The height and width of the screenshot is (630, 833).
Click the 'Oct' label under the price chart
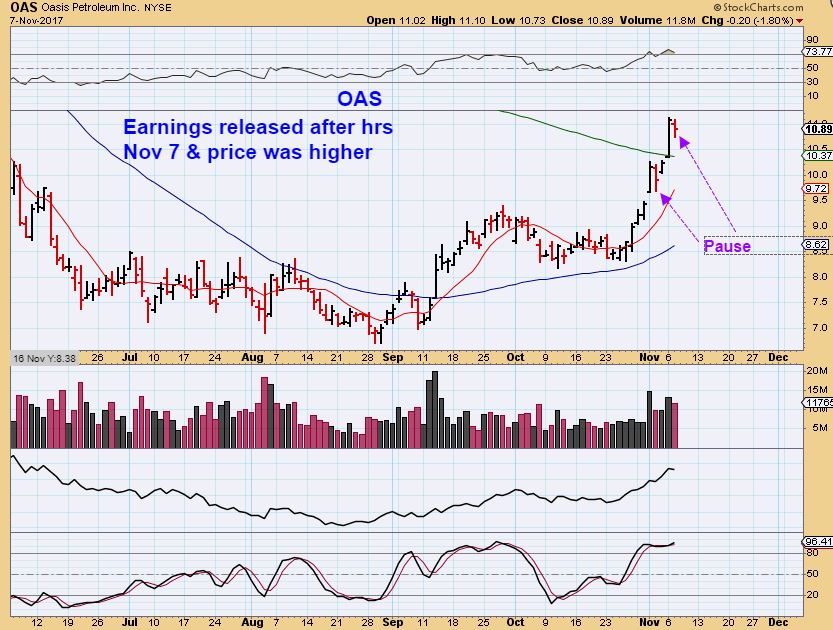coord(515,357)
